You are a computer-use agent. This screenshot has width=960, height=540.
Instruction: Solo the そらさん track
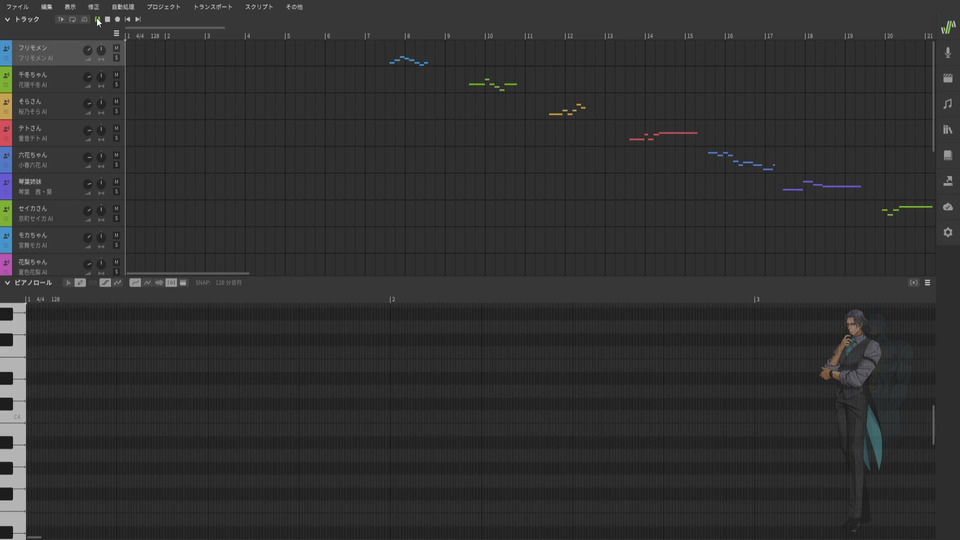coord(116,111)
